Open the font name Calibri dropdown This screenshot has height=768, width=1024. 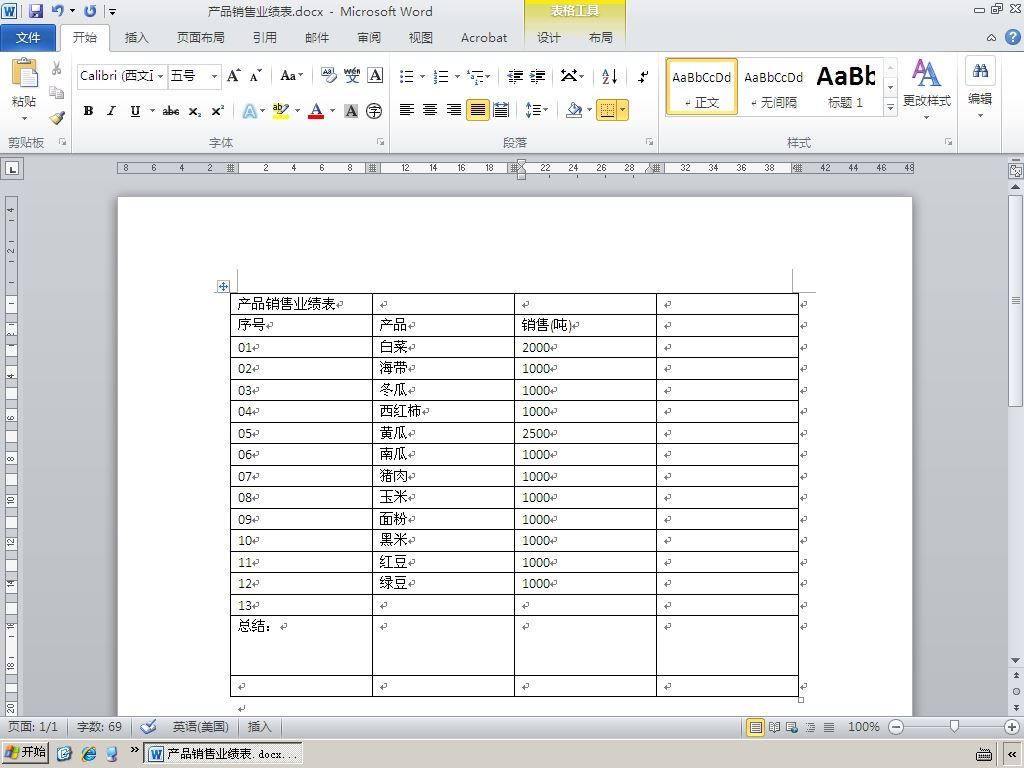(161, 76)
